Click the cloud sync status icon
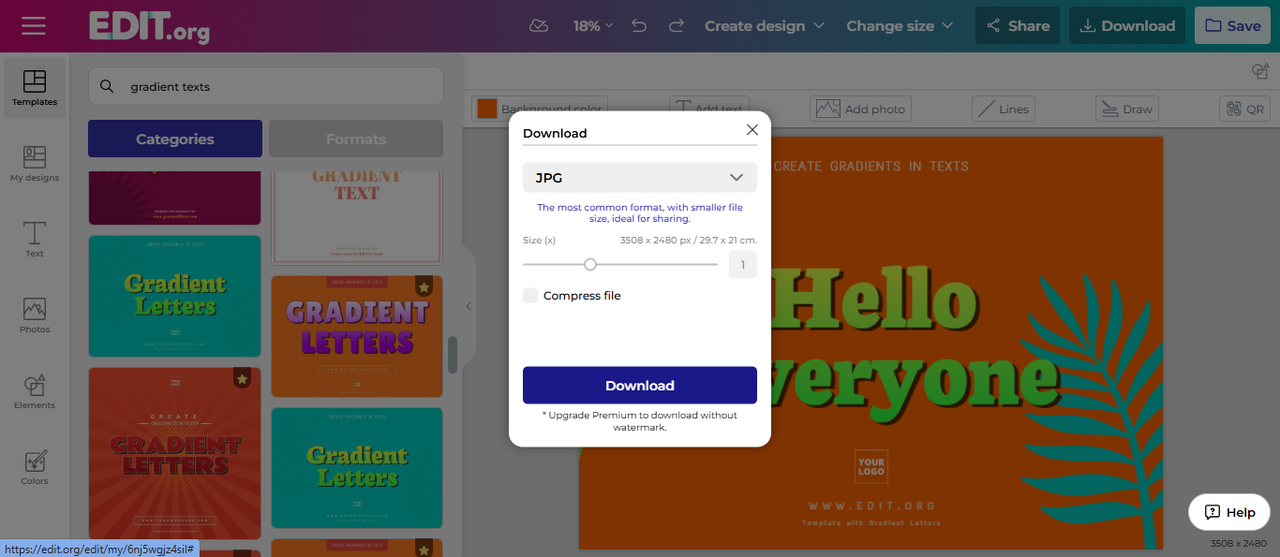 pos(539,26)
